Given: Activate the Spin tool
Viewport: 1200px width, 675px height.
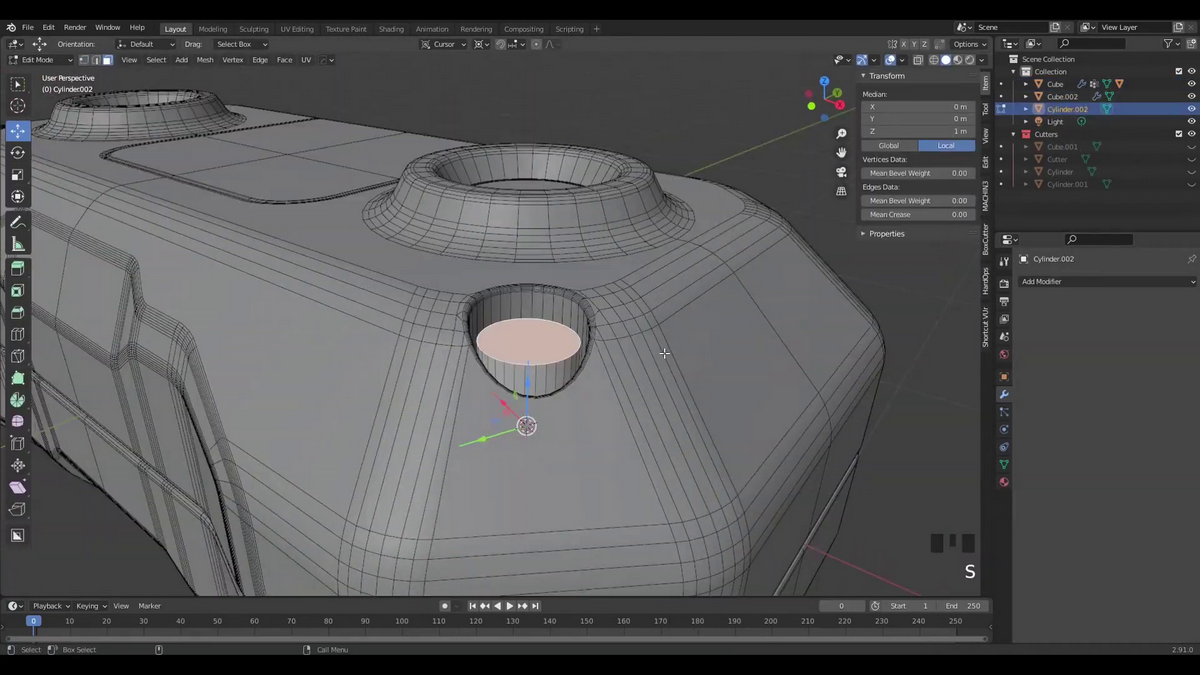Looking at the screenshot, I should tap(17, 400).
